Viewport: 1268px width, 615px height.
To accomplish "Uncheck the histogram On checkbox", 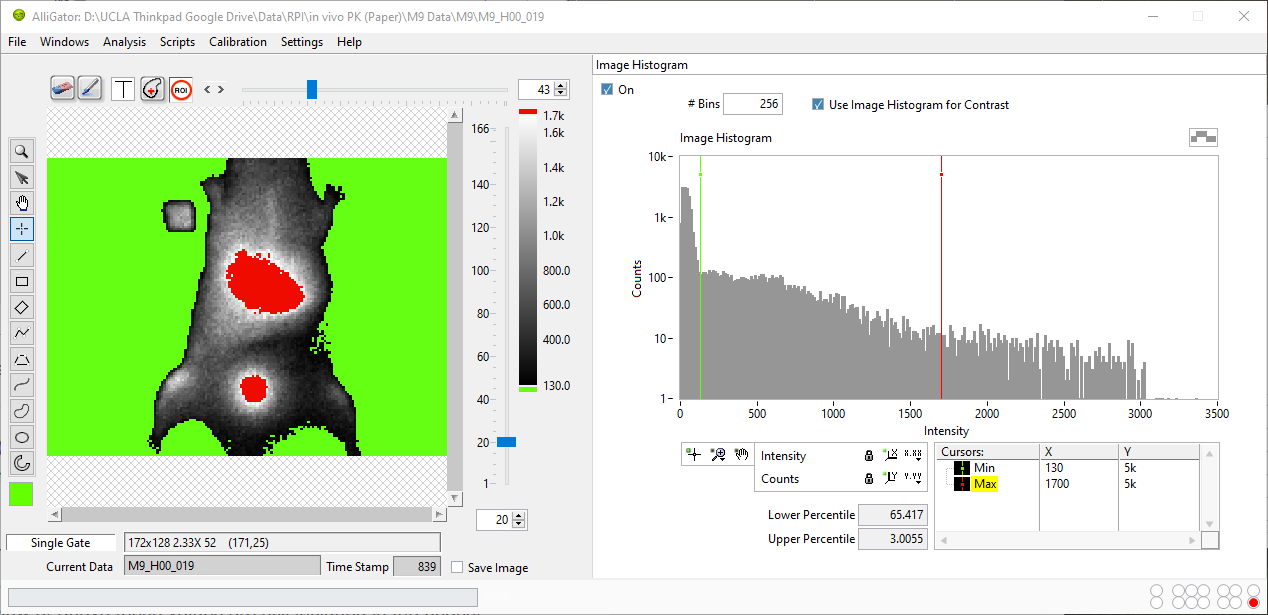I will pos(607,89).
